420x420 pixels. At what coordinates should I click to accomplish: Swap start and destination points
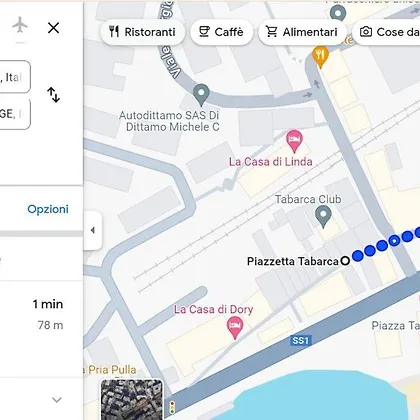coord(53,95)
